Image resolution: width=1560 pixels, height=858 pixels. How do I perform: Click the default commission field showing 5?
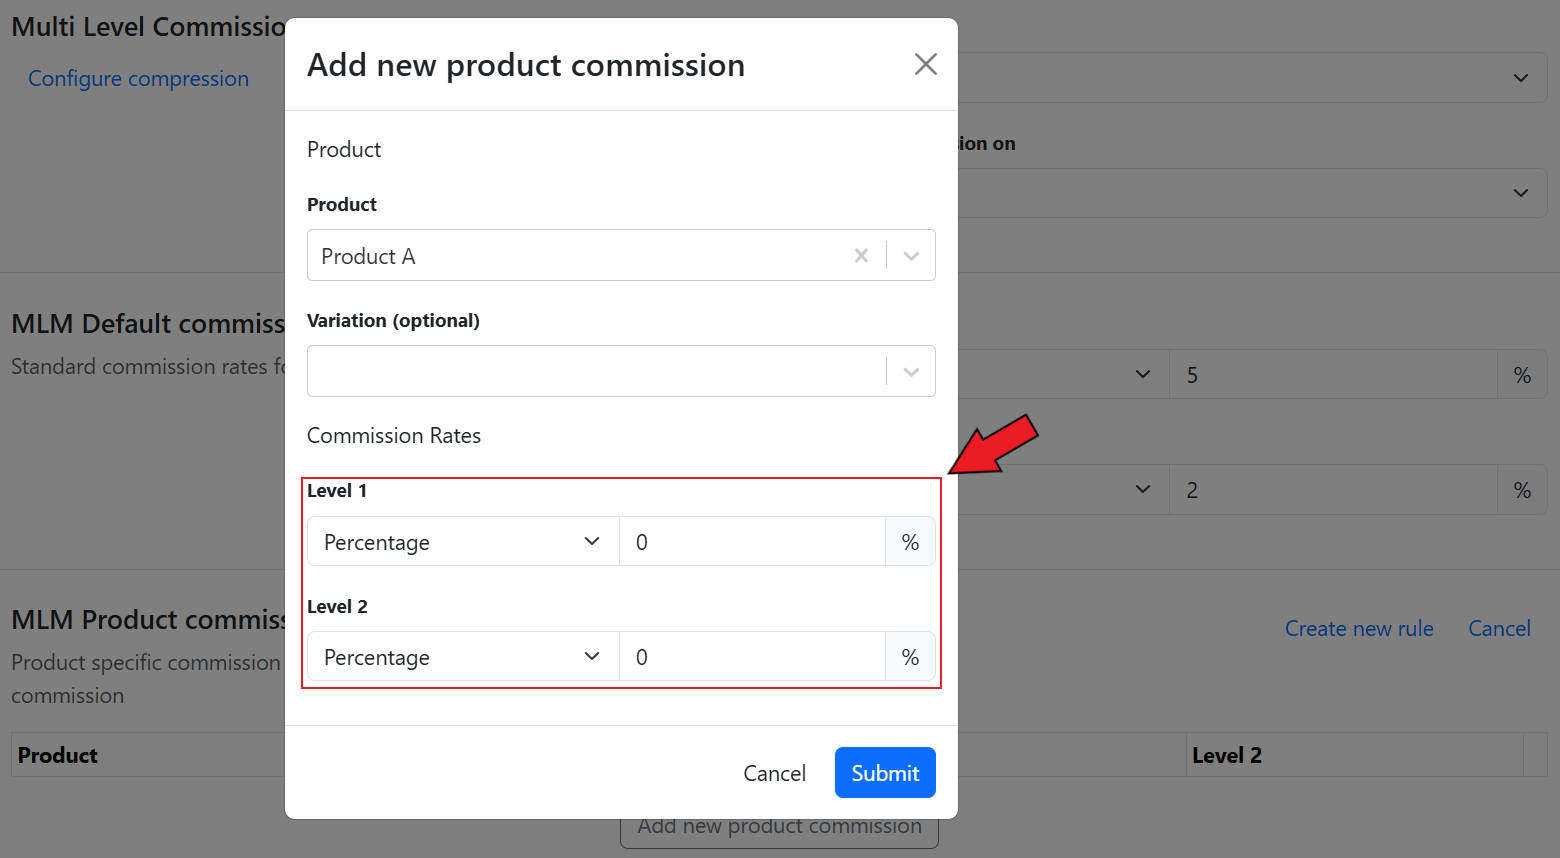[x=1332, y=375]
